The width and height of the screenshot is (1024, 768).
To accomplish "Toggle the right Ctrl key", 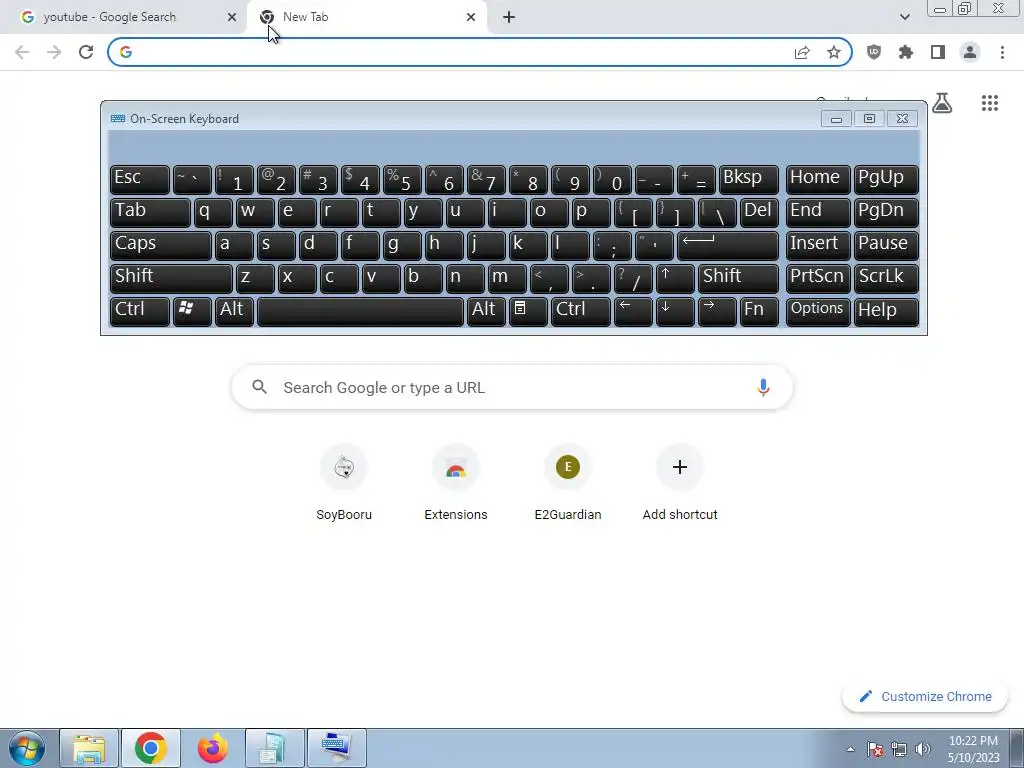I will 581,311.
